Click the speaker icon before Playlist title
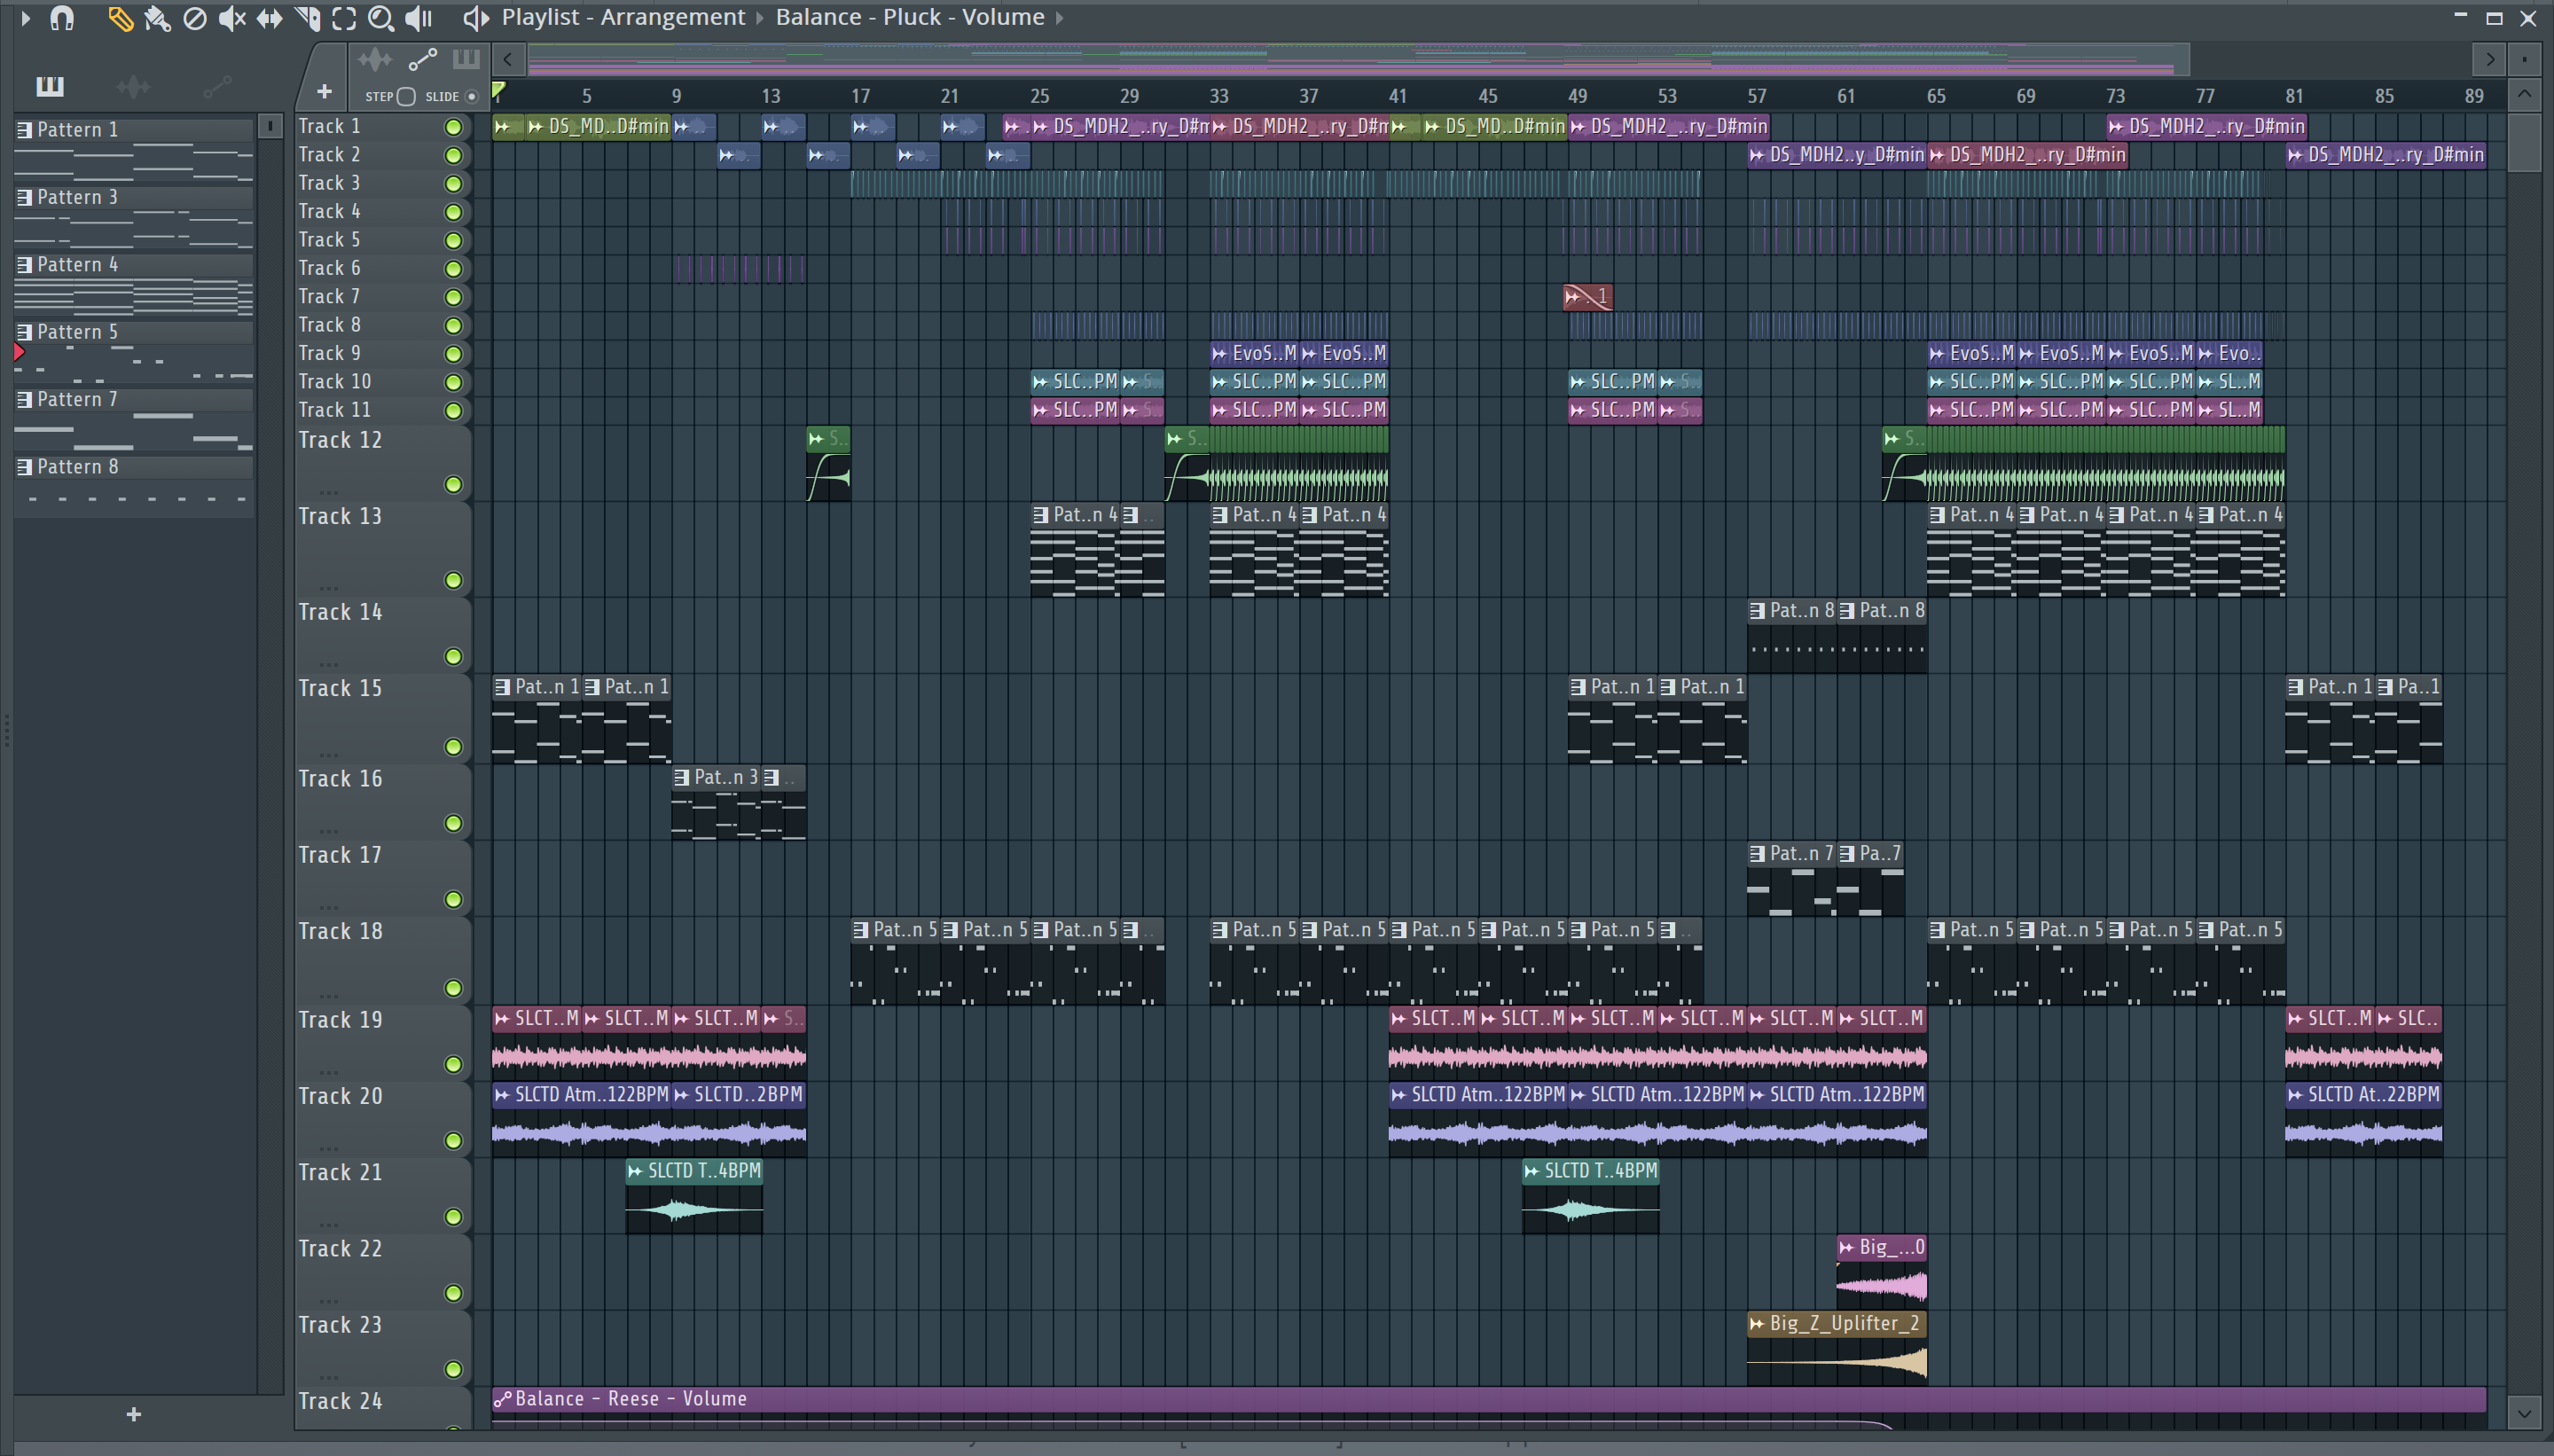2554x1456 pixels. pyautogui.click(x=476, y=18)
